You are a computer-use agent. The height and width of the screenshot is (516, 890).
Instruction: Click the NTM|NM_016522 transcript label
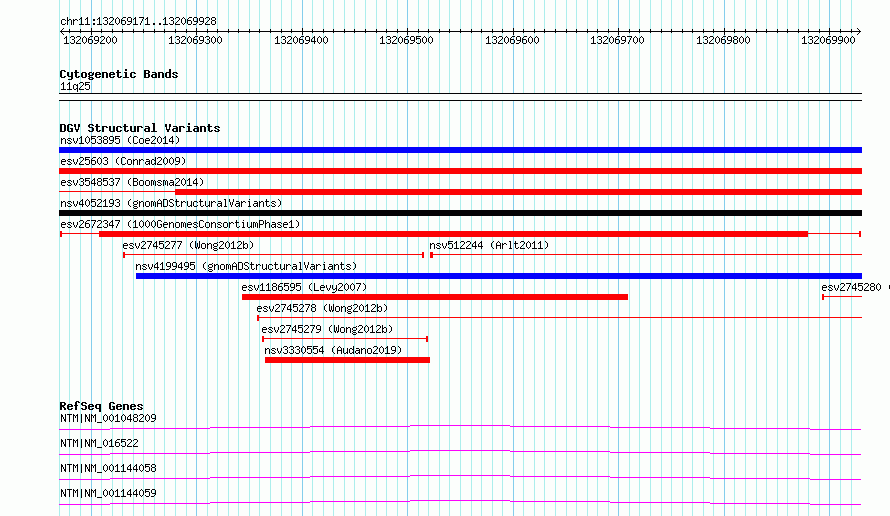click(99, 443)
